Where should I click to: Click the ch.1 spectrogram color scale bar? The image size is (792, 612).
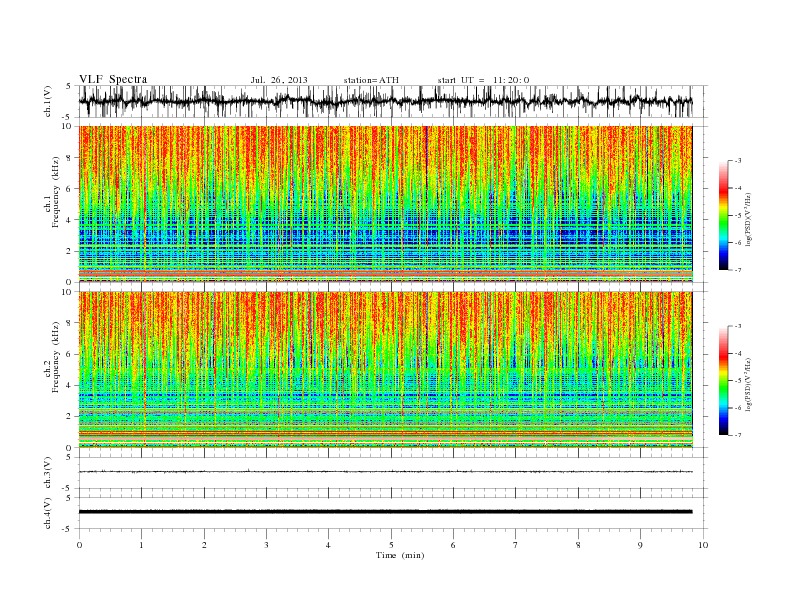(x=724, y=215)
